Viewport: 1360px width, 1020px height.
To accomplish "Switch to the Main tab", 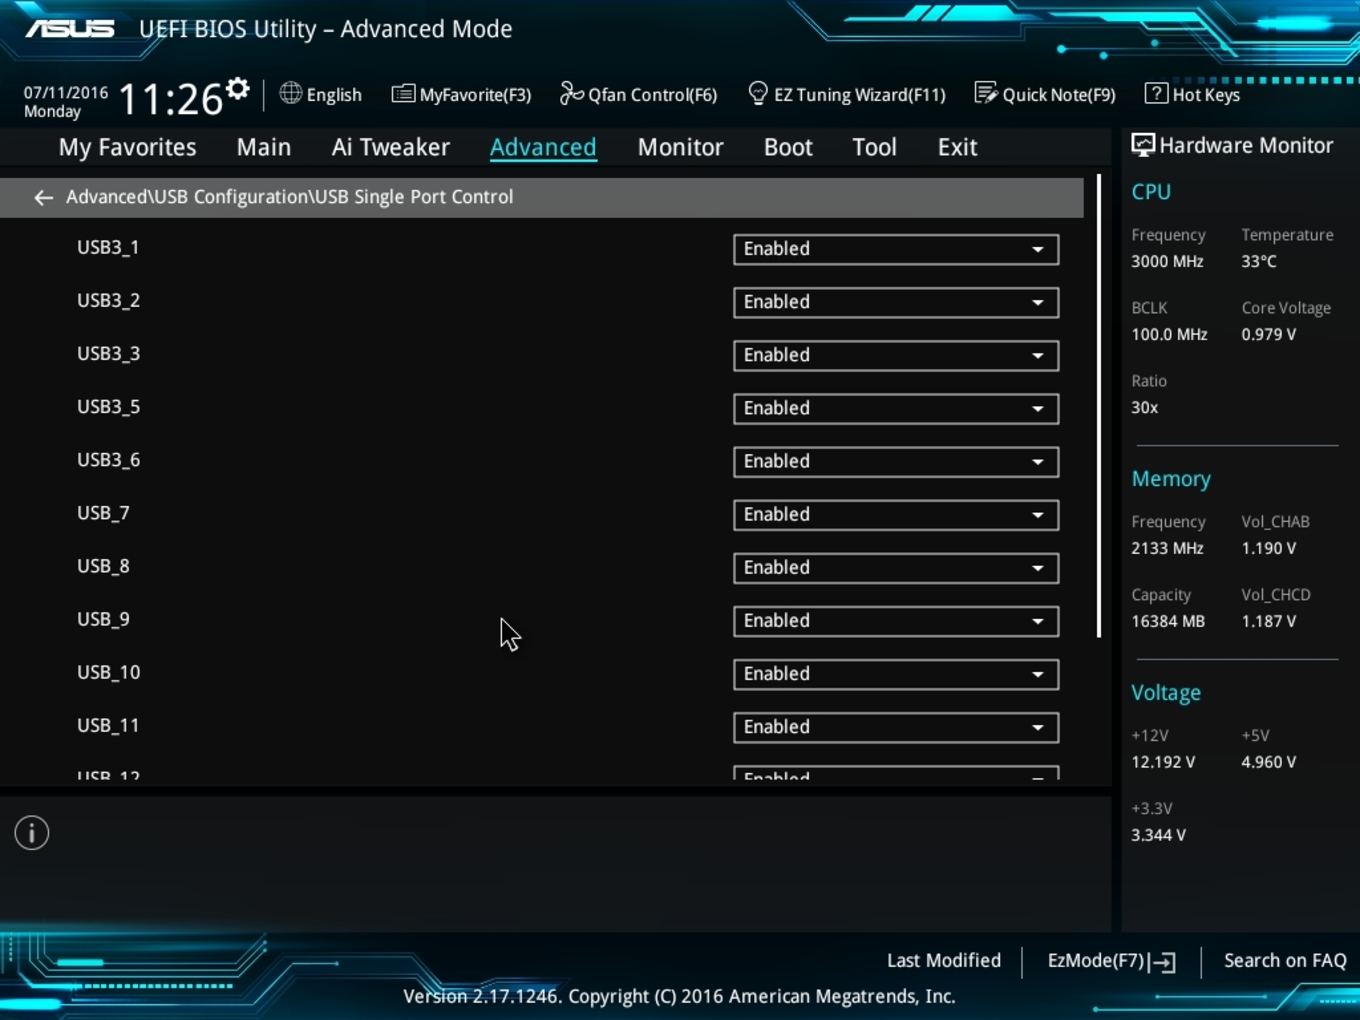I will (264, 147).
